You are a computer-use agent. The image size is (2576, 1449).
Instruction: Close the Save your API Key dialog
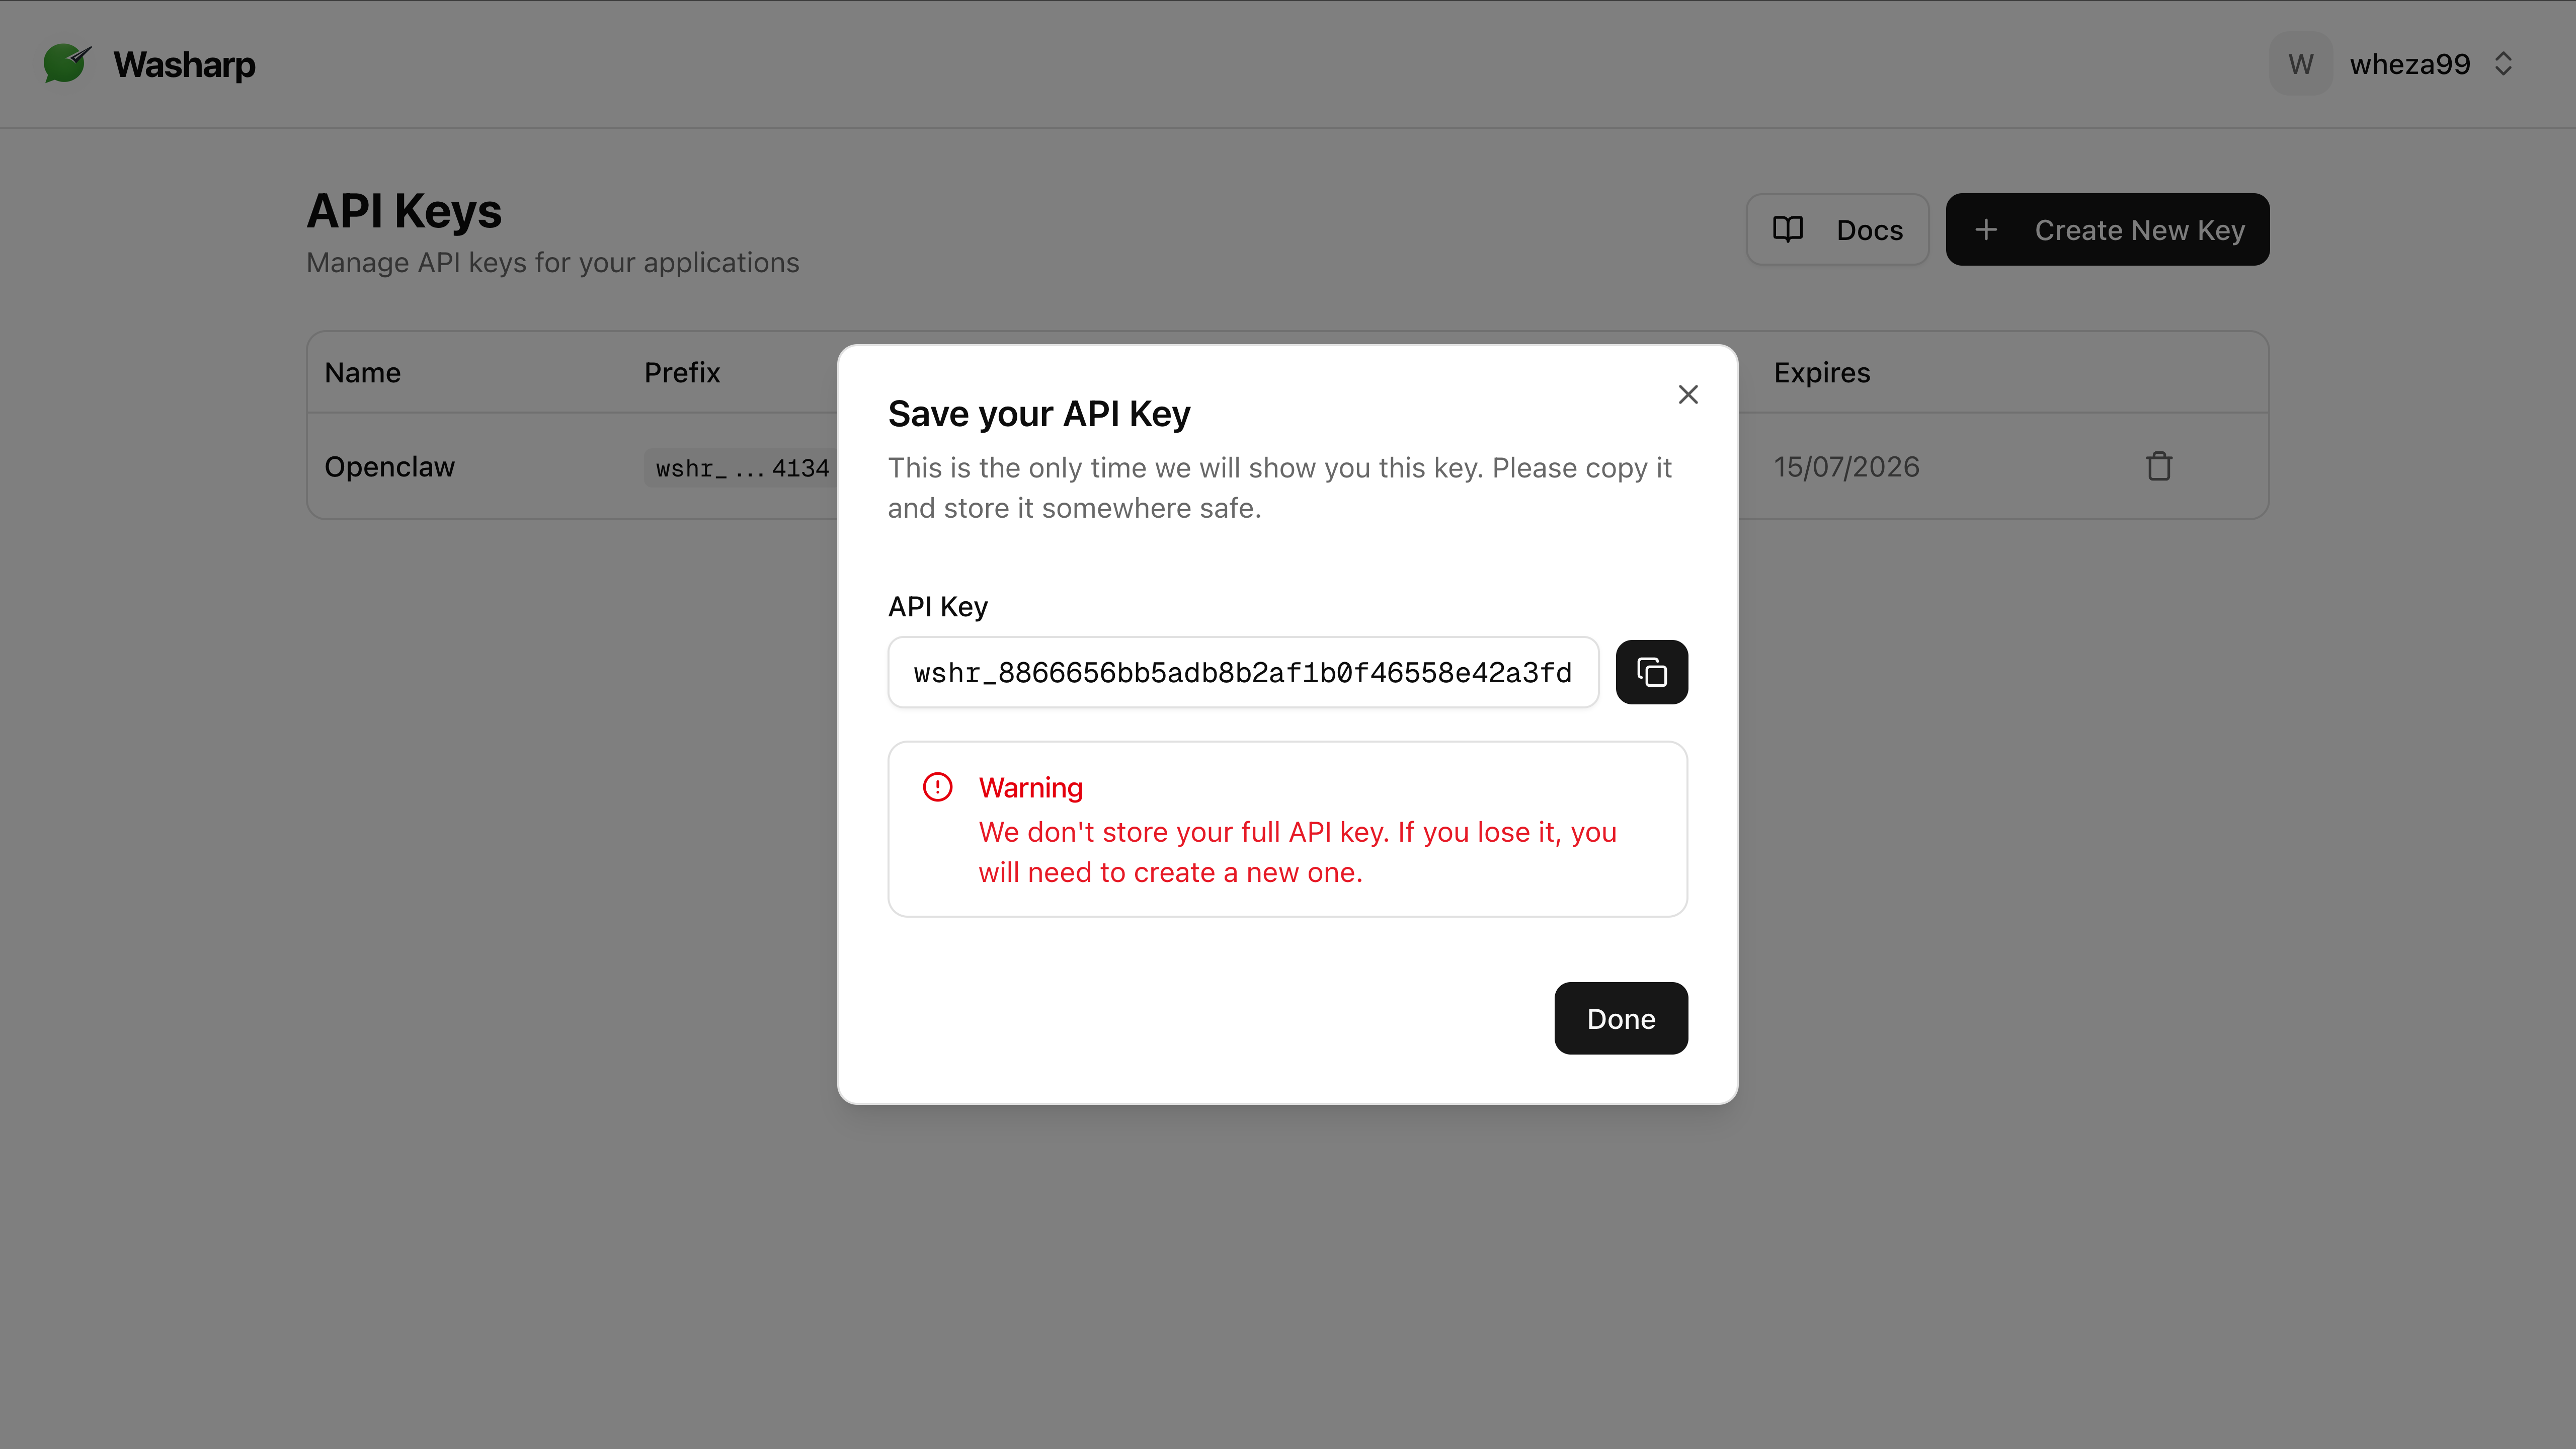click(x=1688, y=394)
